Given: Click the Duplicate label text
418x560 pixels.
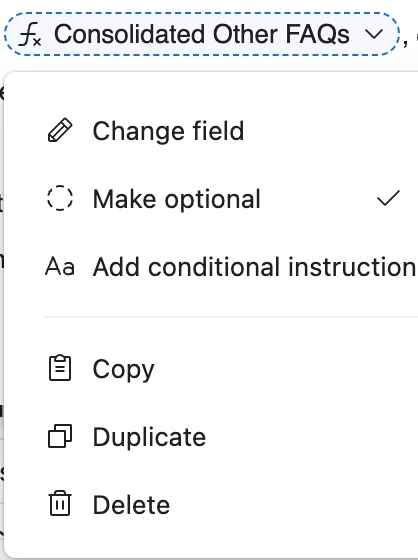Looking at the screenshot, I should (x=149, y=436).
